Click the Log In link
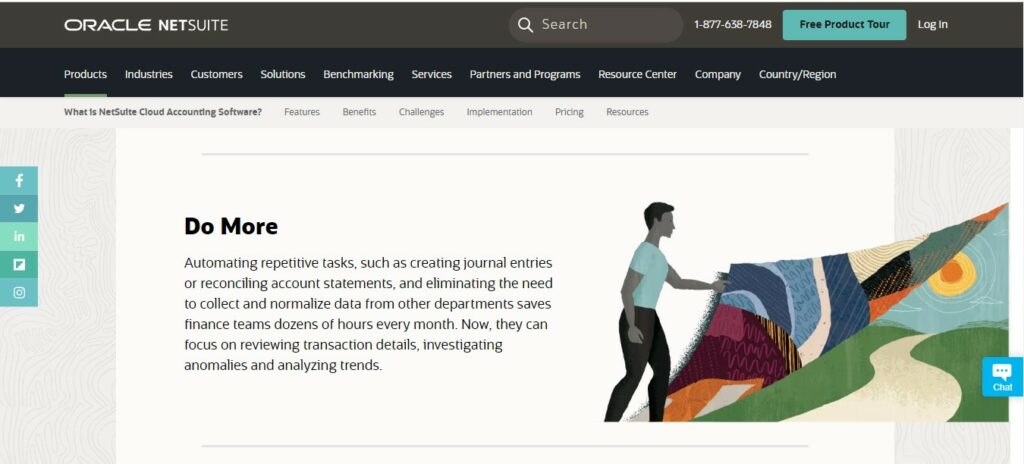Viewport: 1024px width, 464px height. click(933, 25)
